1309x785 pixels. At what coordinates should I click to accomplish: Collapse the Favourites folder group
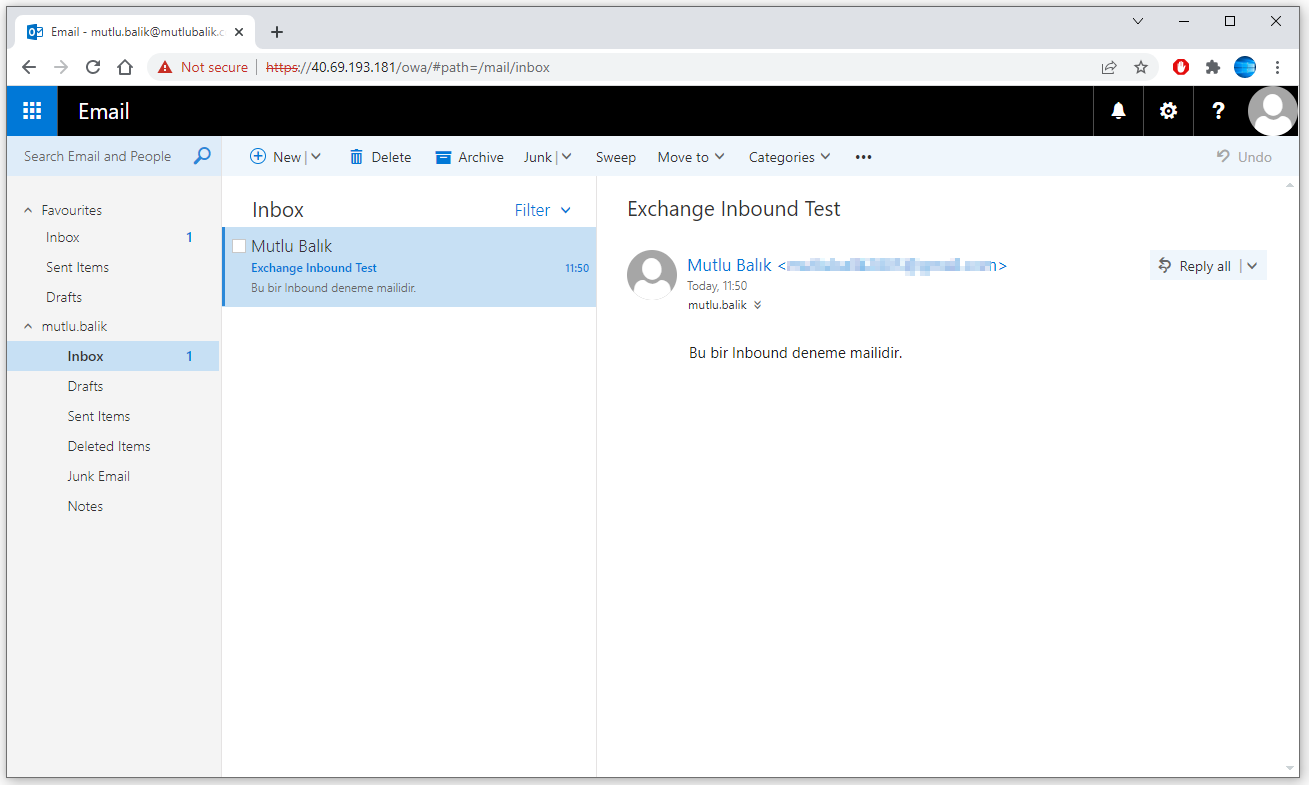coord(28,210)
